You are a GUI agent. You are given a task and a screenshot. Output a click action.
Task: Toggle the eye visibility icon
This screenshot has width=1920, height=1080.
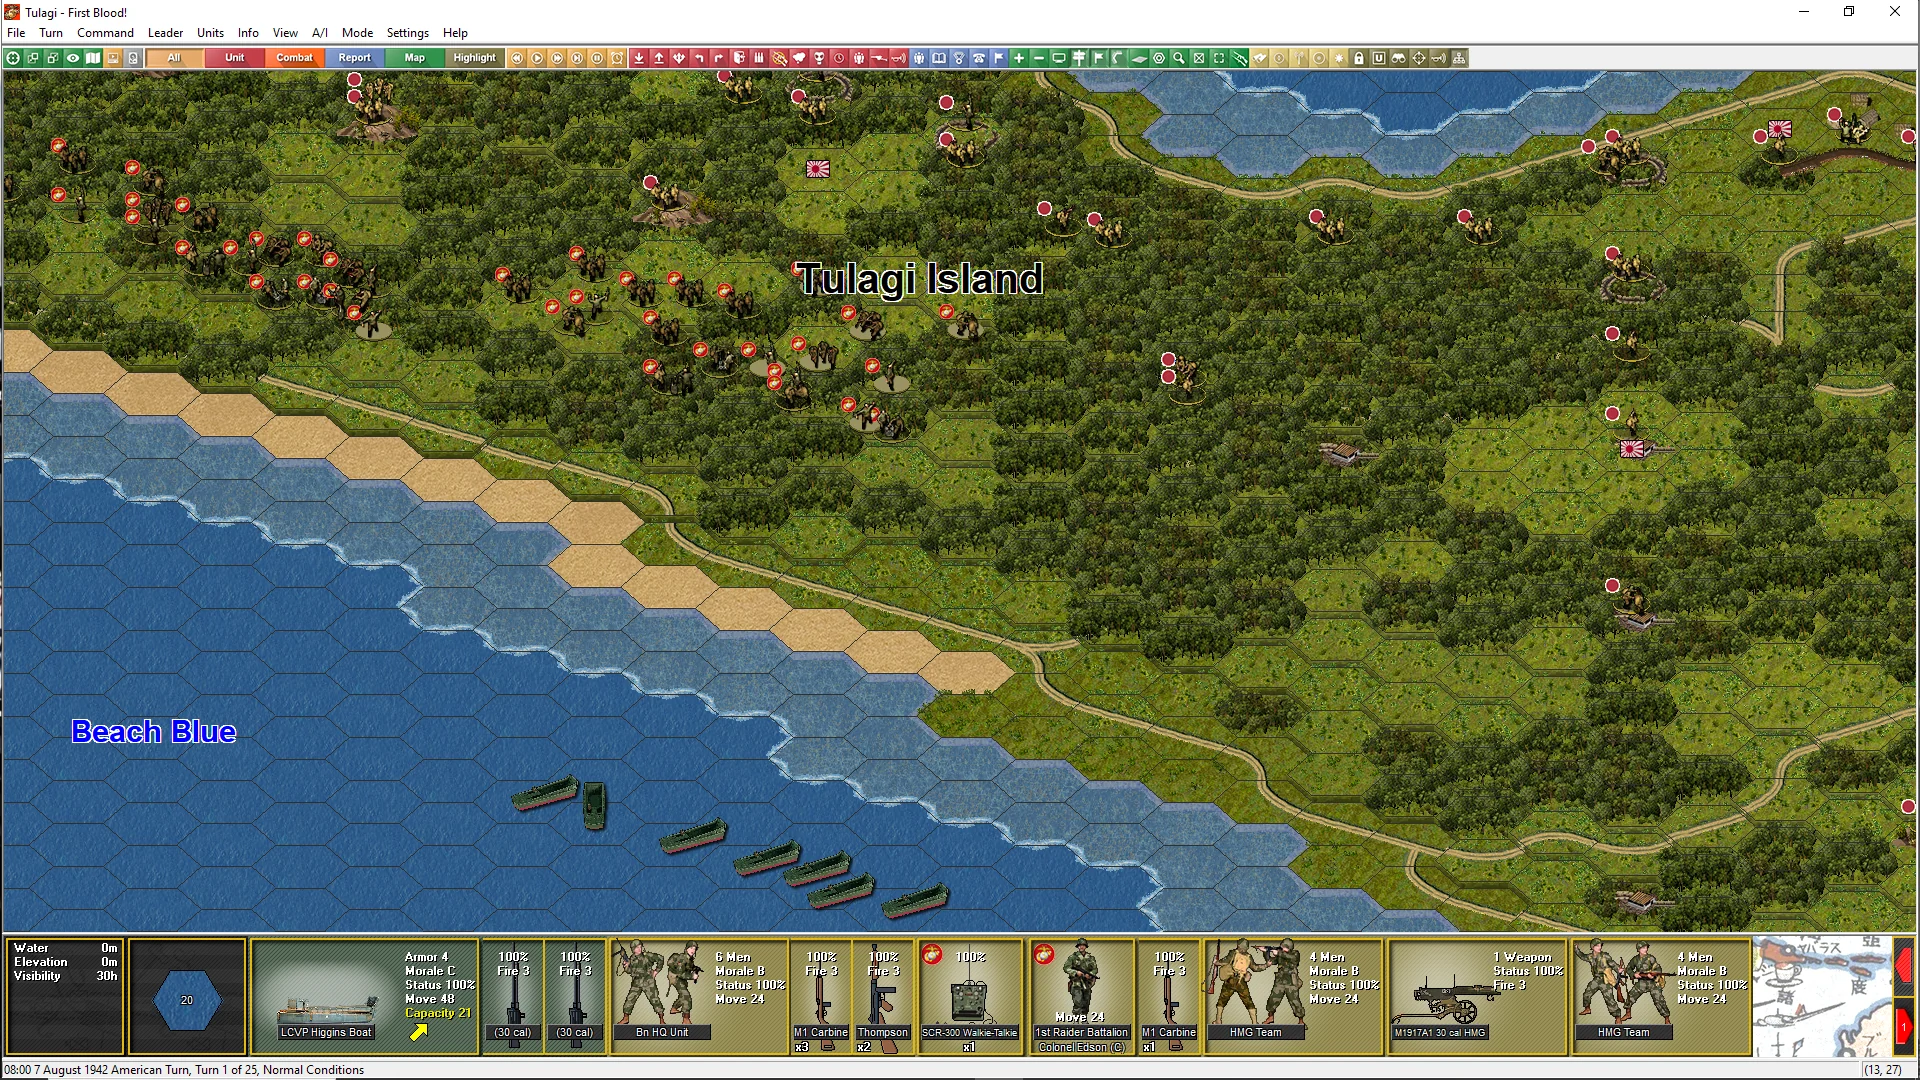(73, 58)
